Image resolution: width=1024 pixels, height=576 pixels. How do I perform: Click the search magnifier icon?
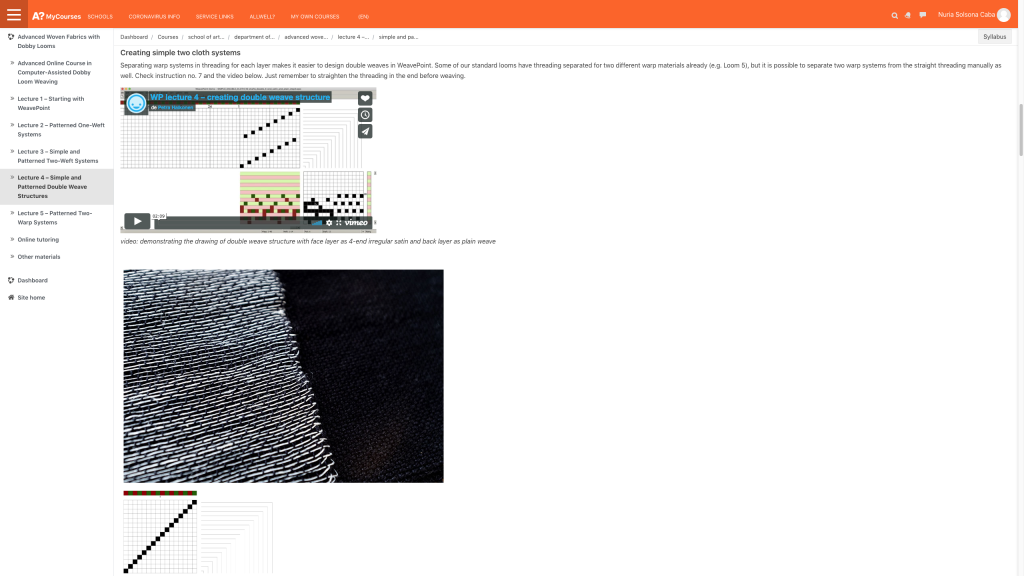(895, 15)
